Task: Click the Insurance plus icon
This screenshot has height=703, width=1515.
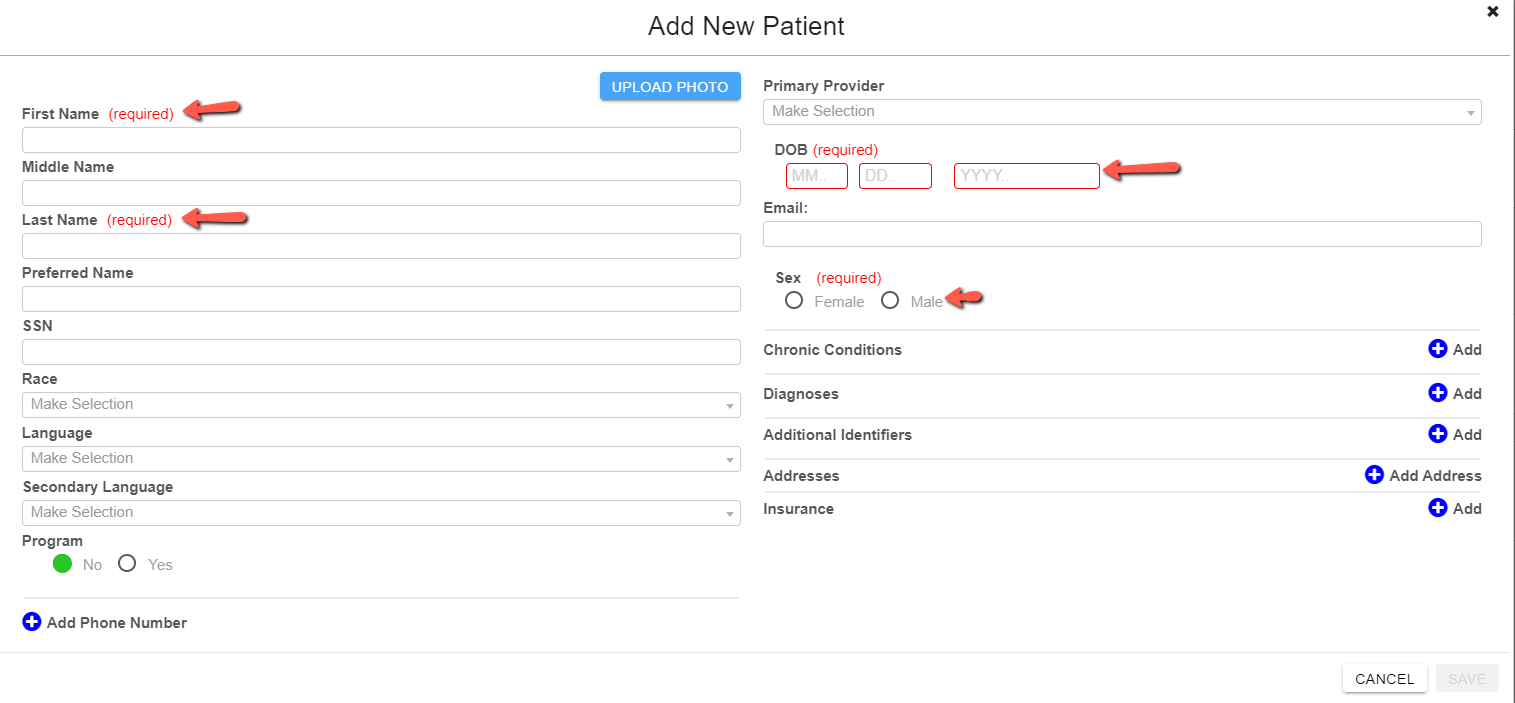Action: tap(1437, 508)
